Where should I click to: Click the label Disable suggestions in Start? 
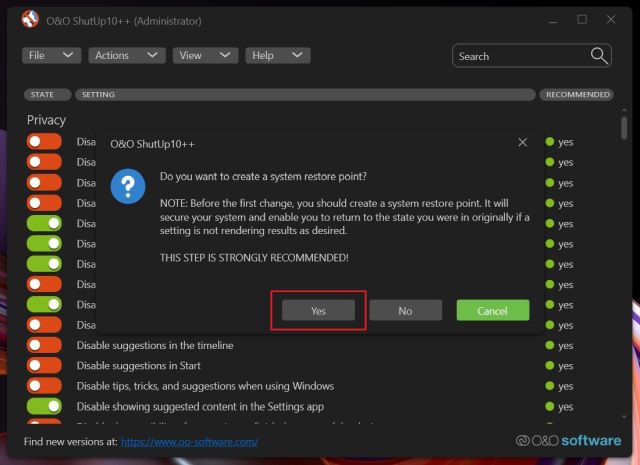coord(139,366)
